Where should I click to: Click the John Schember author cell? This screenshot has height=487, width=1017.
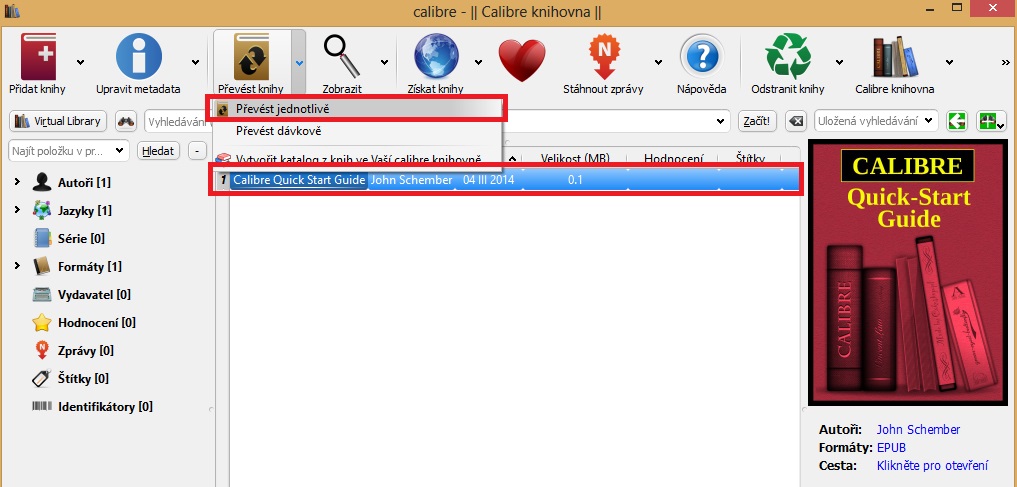[411, 180]
